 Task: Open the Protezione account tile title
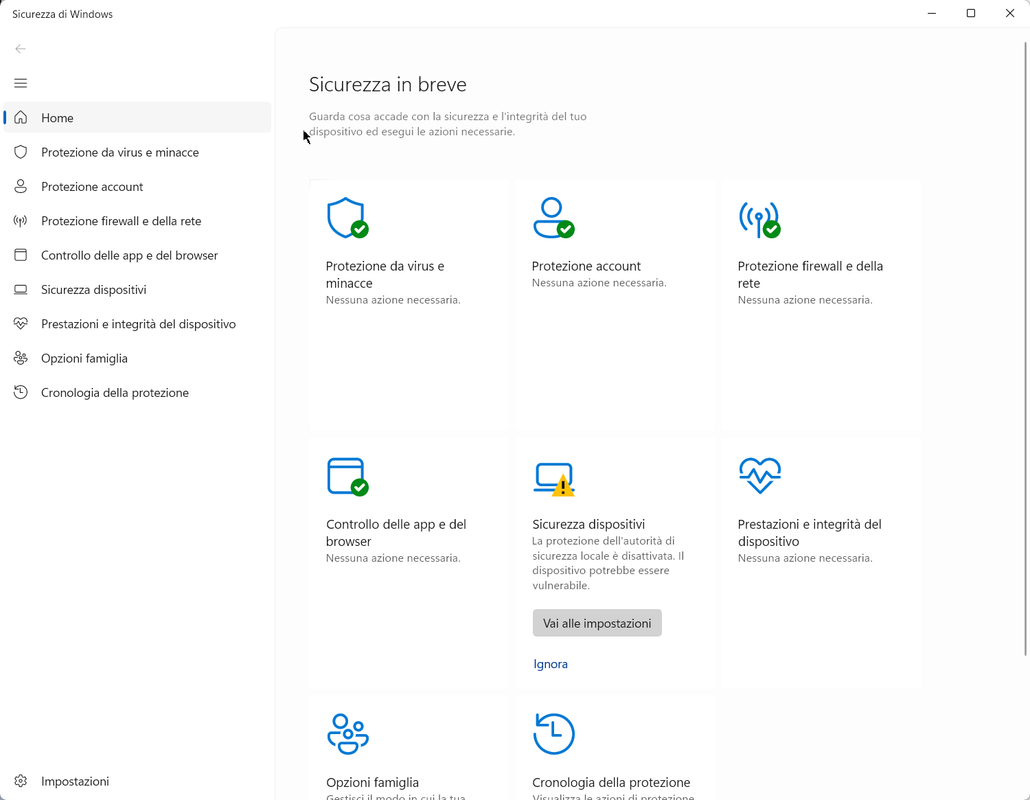(x=586, y=266)
